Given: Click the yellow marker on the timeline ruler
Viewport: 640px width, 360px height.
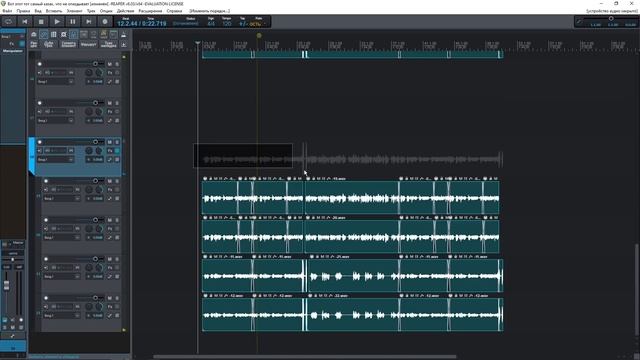Looking at the screenshot, I should click(x=259, y=36).
